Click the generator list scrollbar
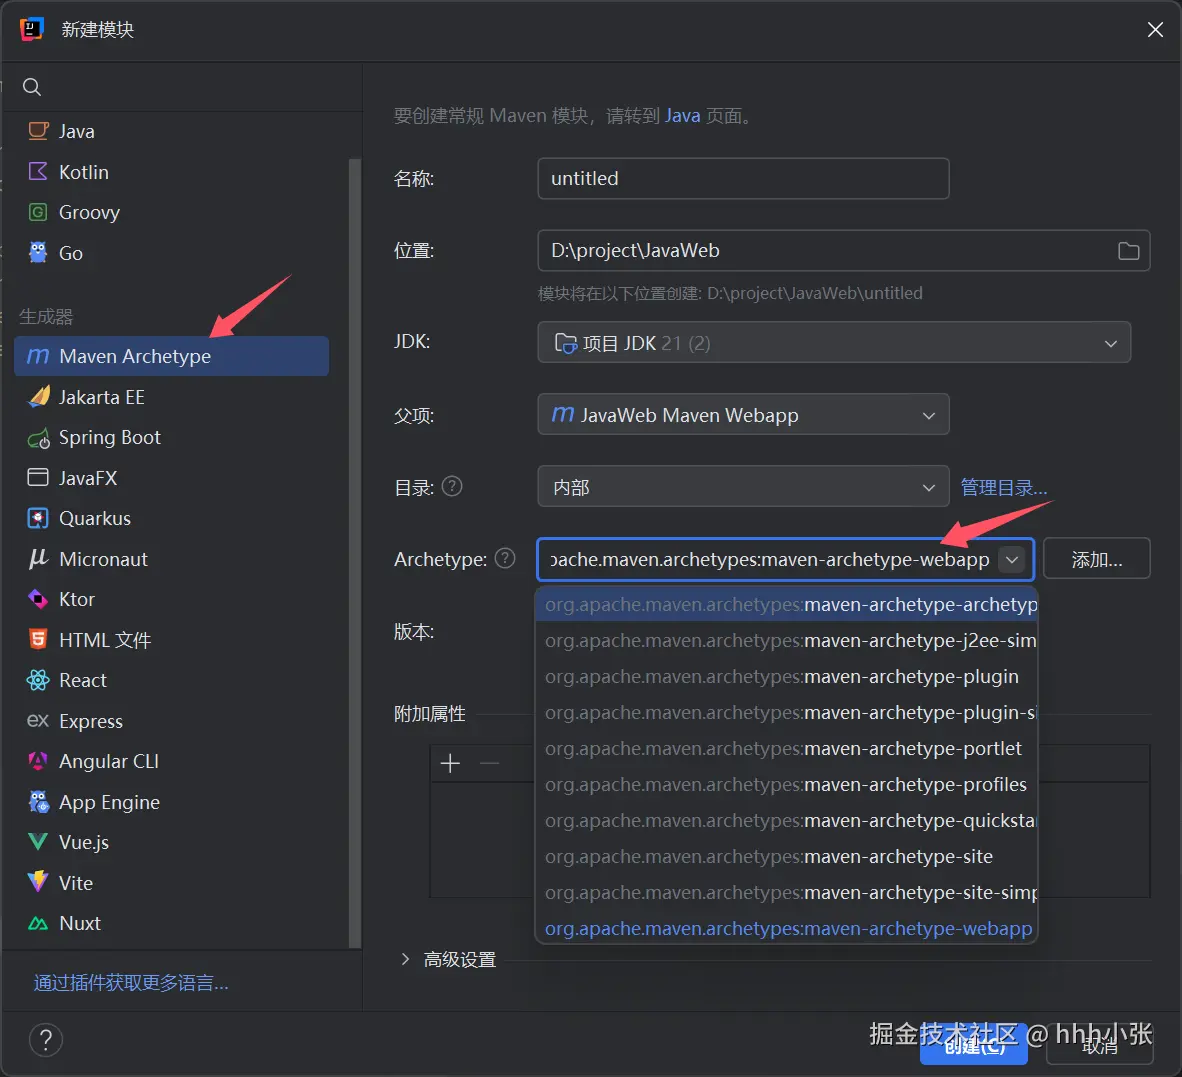 pos(354,552)
